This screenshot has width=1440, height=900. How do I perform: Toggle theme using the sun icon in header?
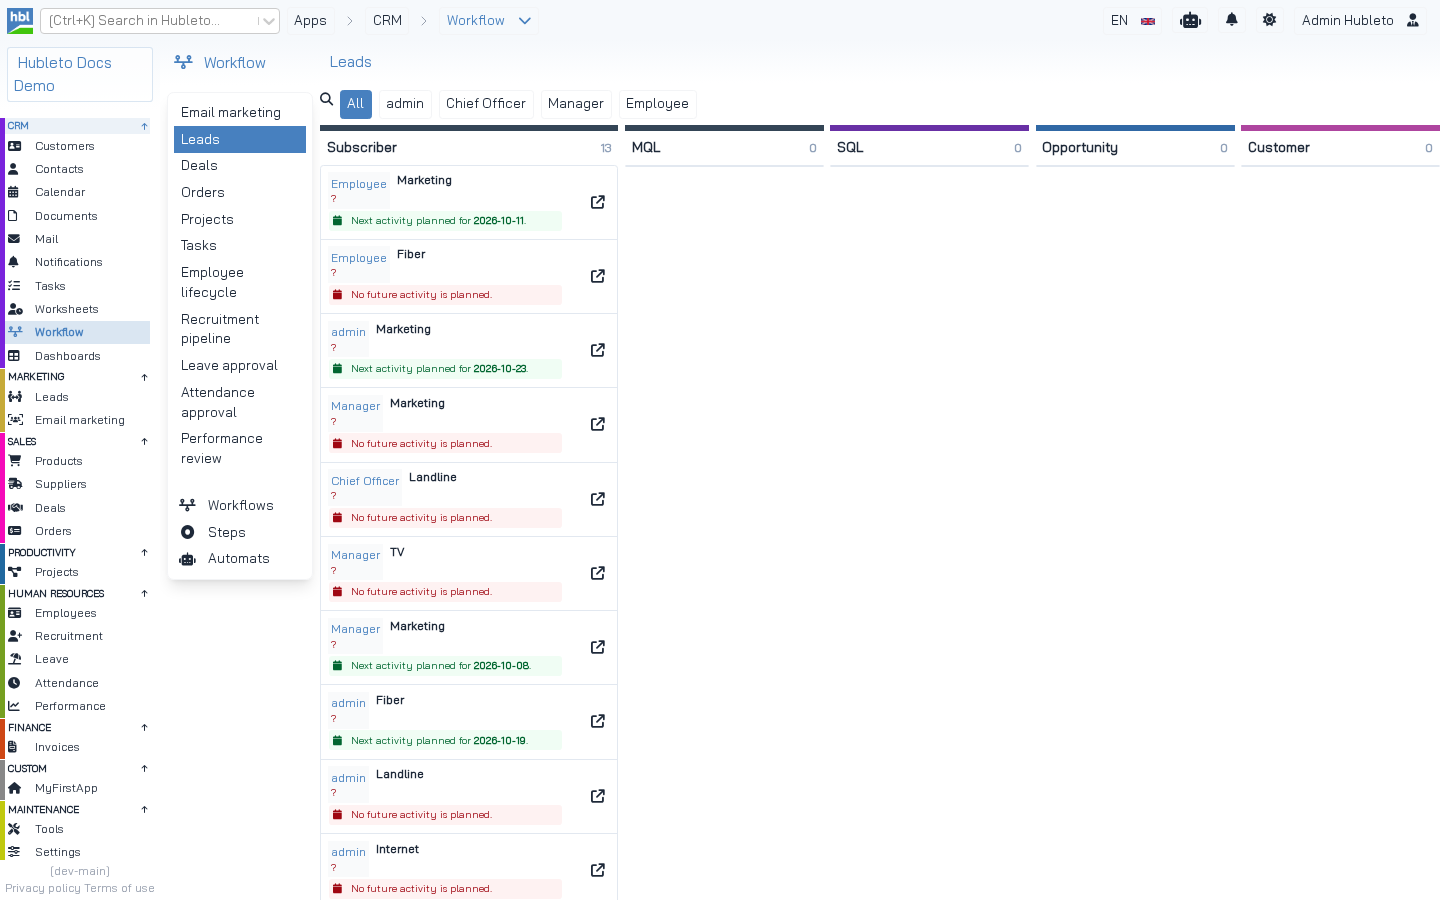[1269, 20]
